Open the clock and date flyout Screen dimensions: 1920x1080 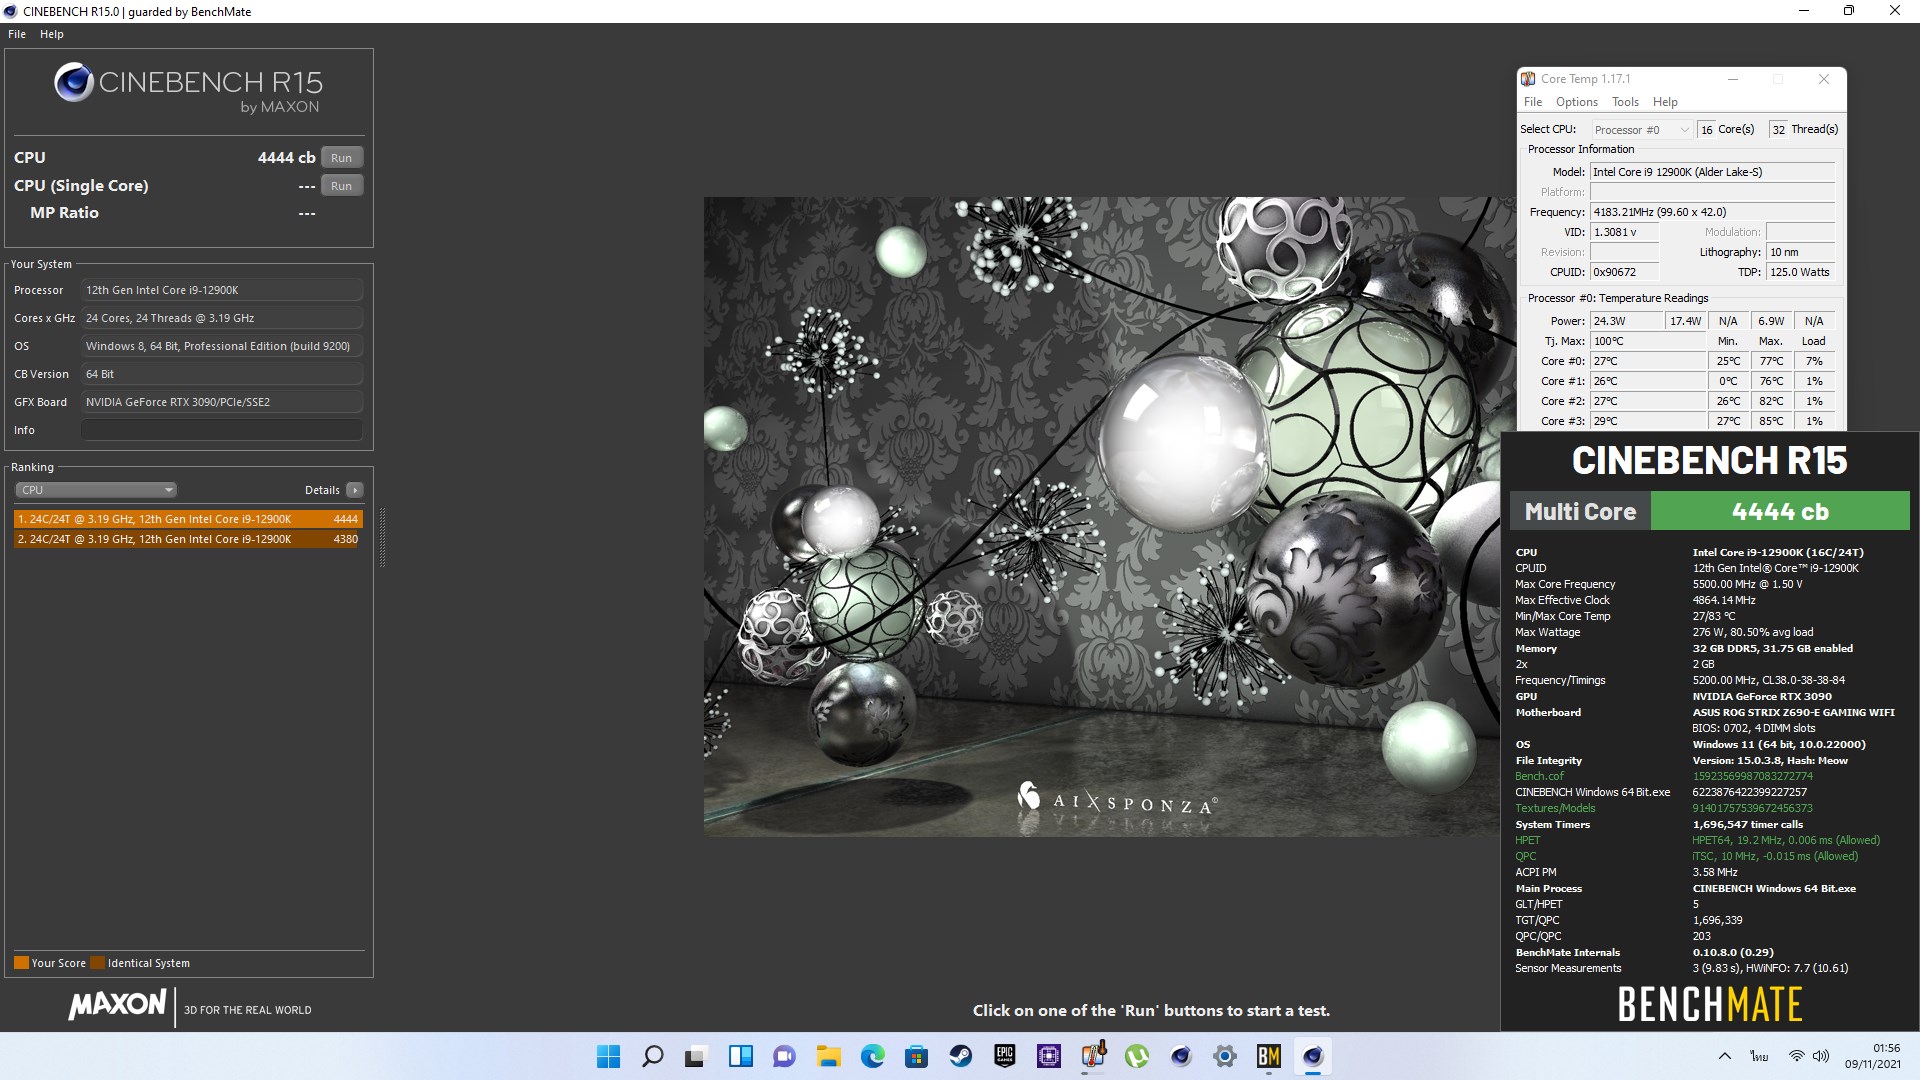(x=1872, y=1056)
